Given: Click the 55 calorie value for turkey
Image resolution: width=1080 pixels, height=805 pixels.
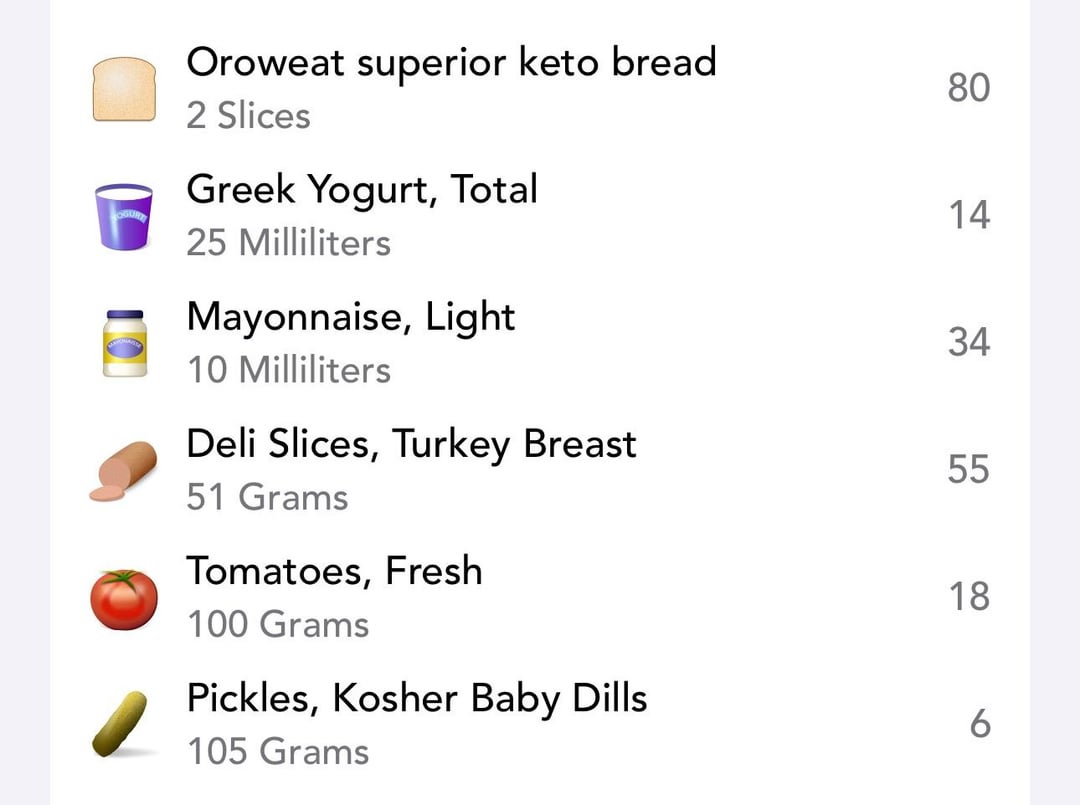Looking at the screenshot, I should 968,470.
